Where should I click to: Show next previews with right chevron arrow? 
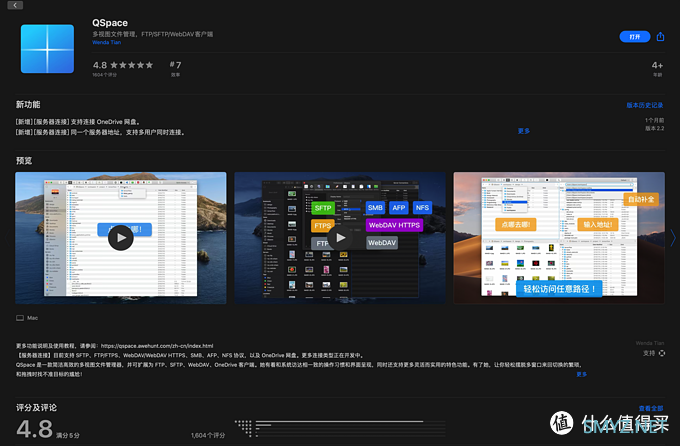pyautogui.click(x=673, y=238)
